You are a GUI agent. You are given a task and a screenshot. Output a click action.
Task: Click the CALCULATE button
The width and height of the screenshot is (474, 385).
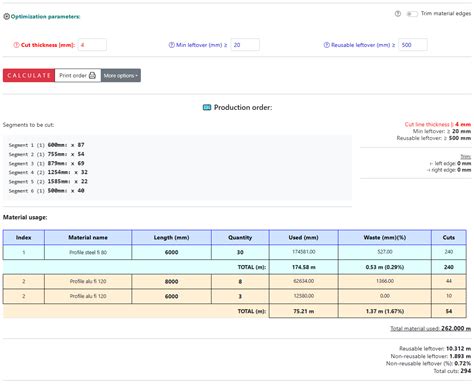[29, 75]
